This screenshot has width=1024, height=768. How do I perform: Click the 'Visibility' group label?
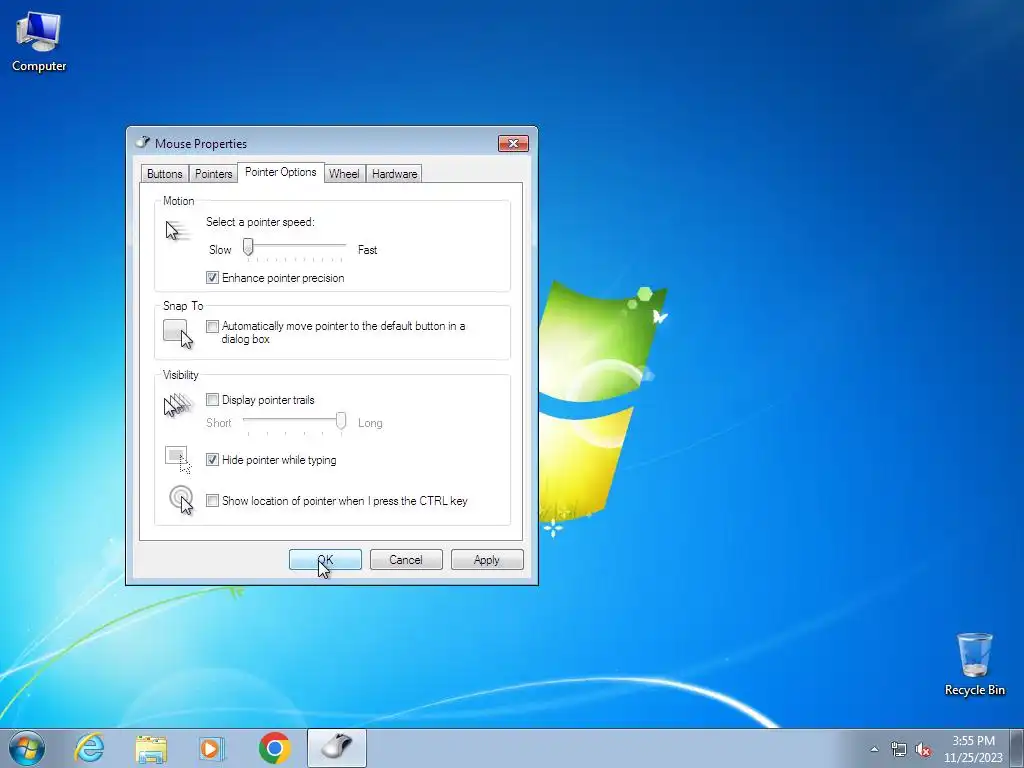tap(181, 375)
